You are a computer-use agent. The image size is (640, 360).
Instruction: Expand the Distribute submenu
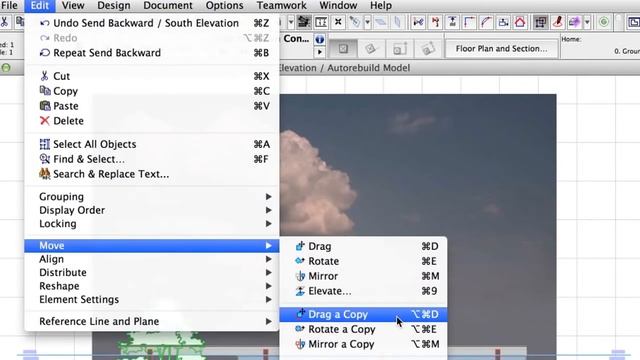[152, 273]
